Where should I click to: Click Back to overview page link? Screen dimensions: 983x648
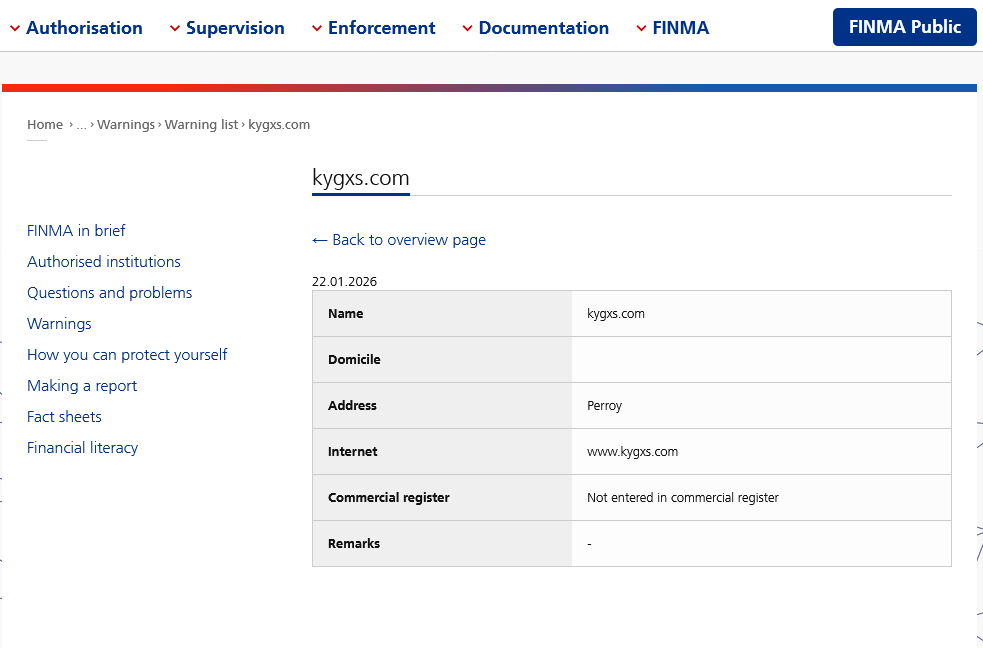399,240
